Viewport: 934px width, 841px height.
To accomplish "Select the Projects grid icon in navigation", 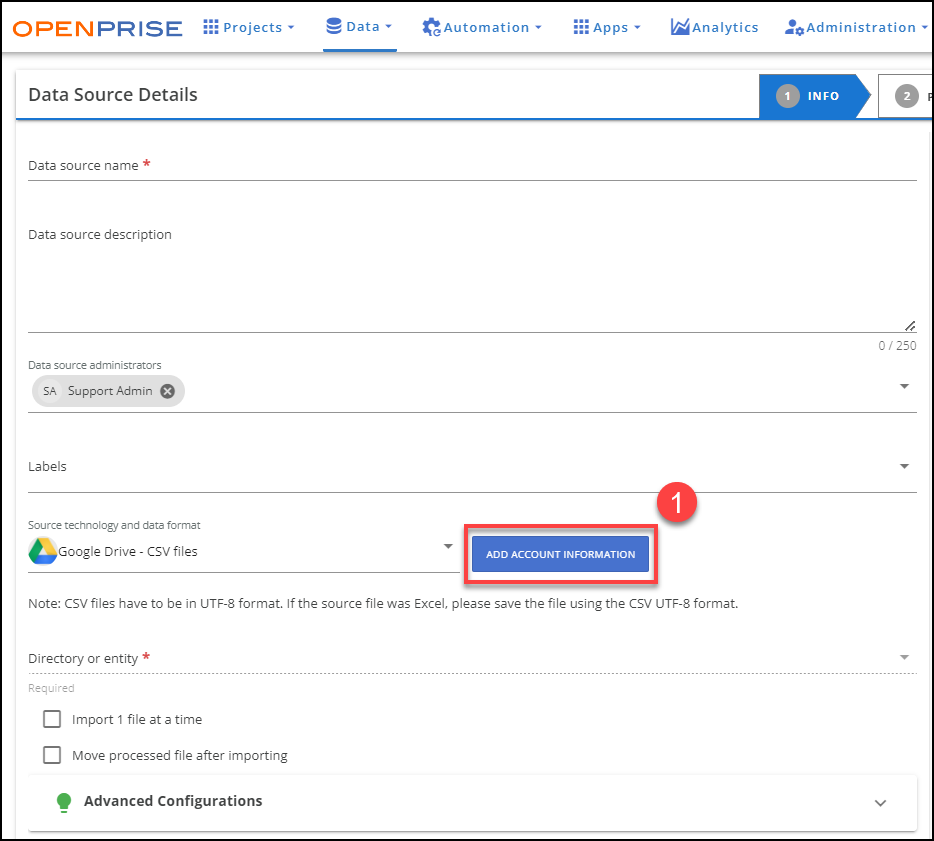I will coord(211,27).
